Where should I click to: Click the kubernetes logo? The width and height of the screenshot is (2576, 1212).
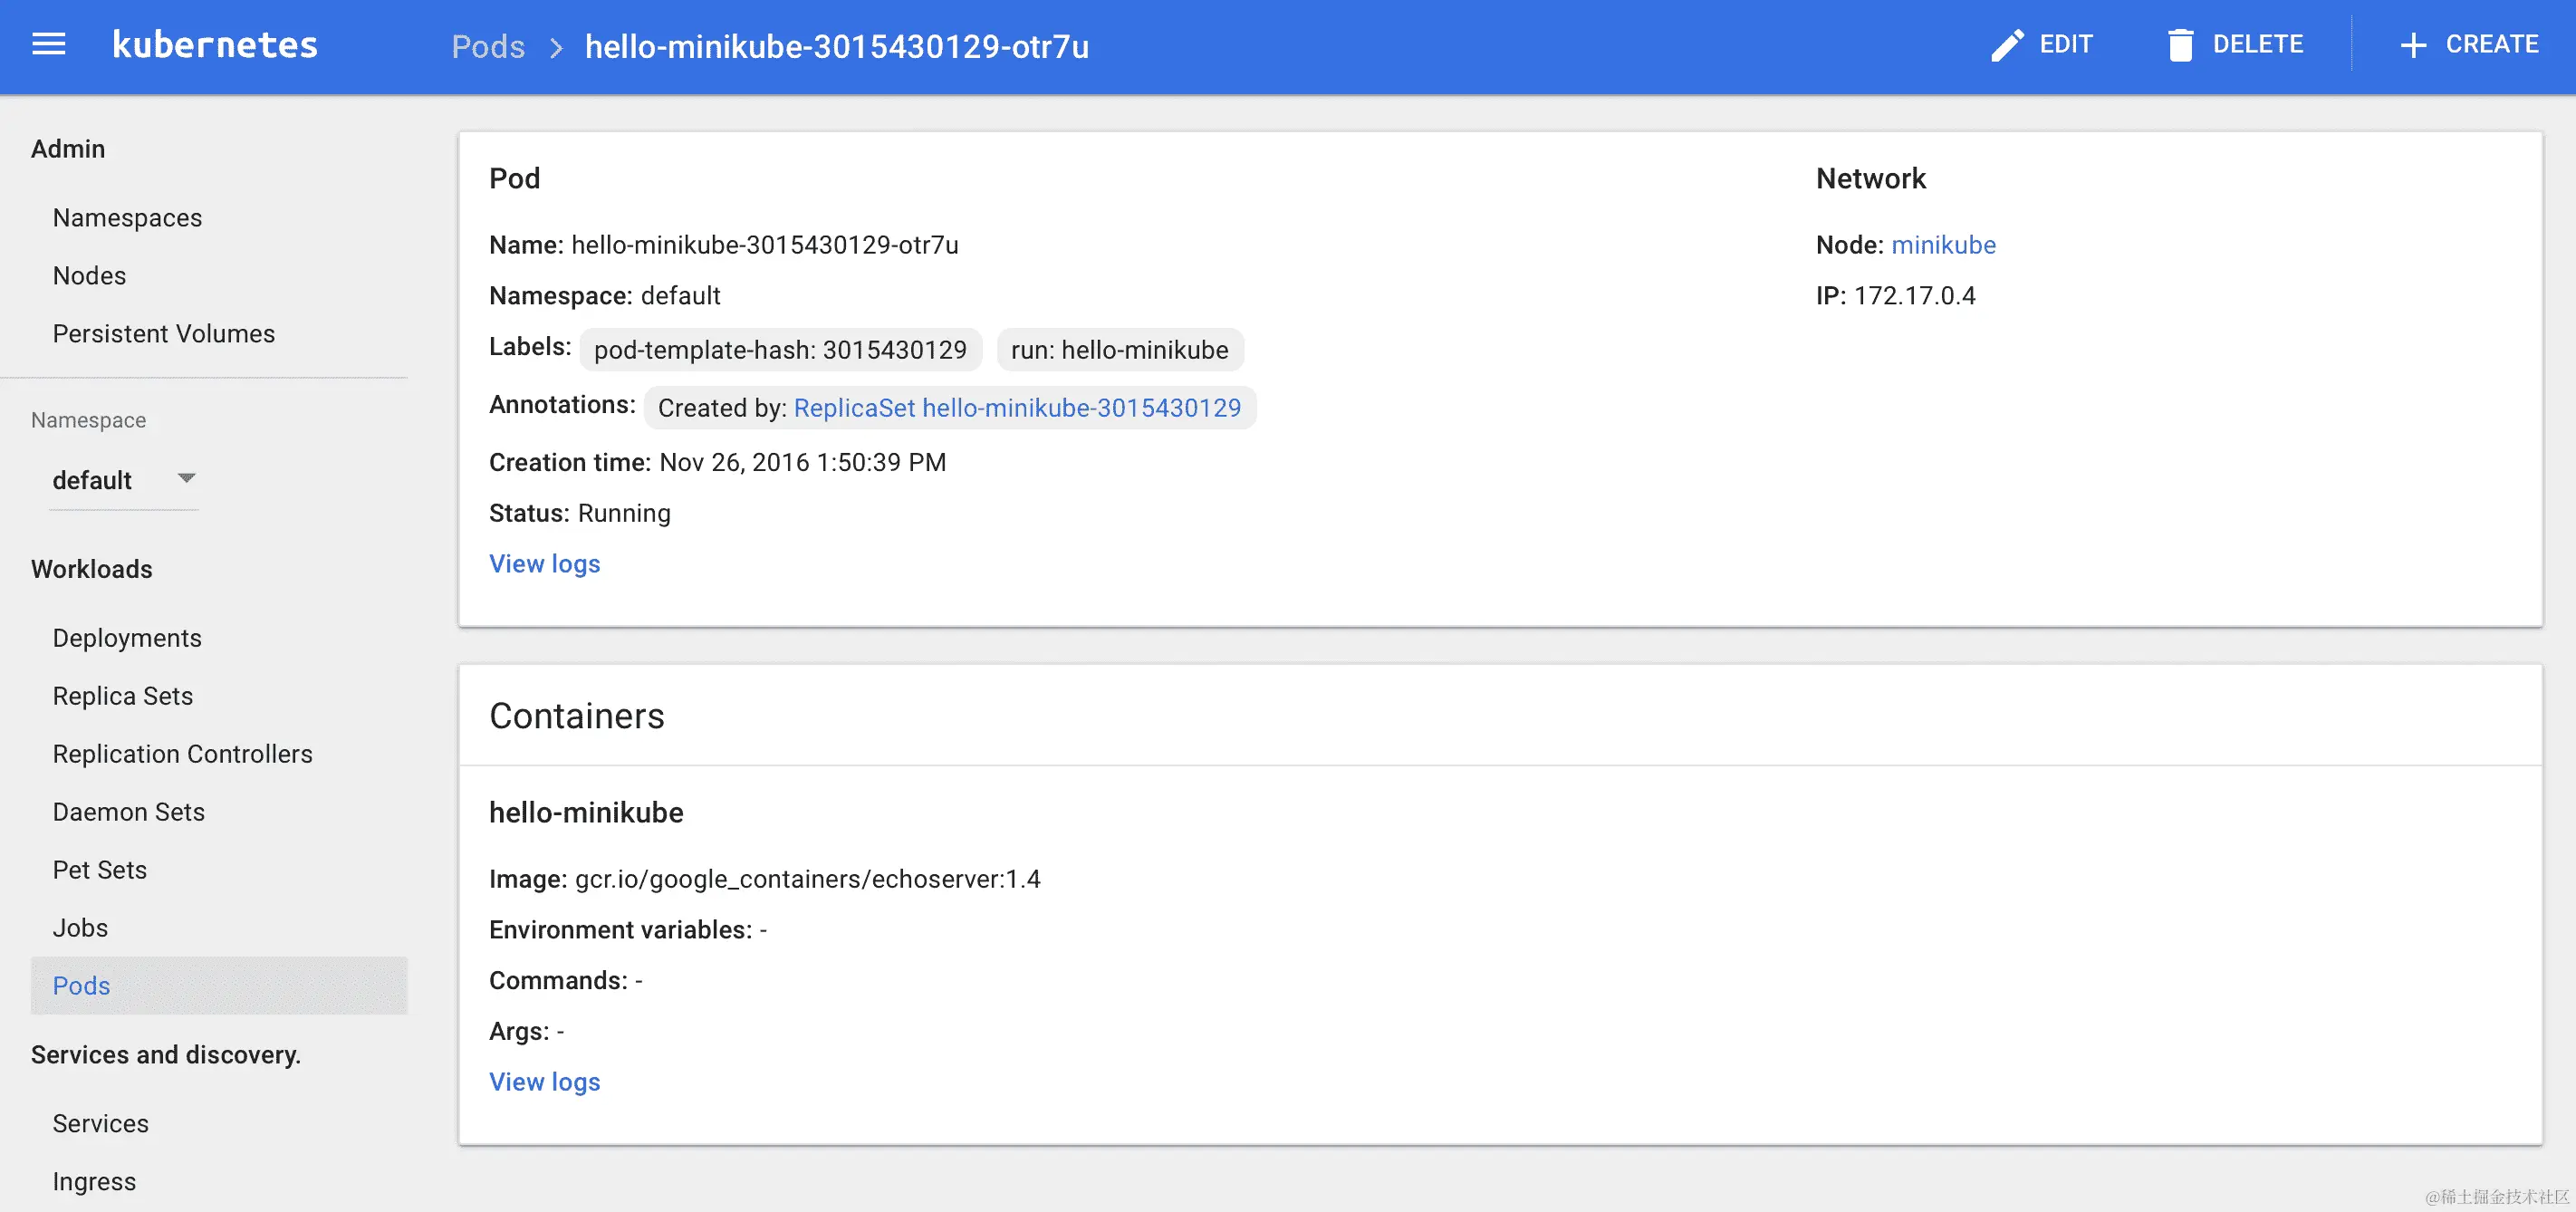(x=214, y=44)
